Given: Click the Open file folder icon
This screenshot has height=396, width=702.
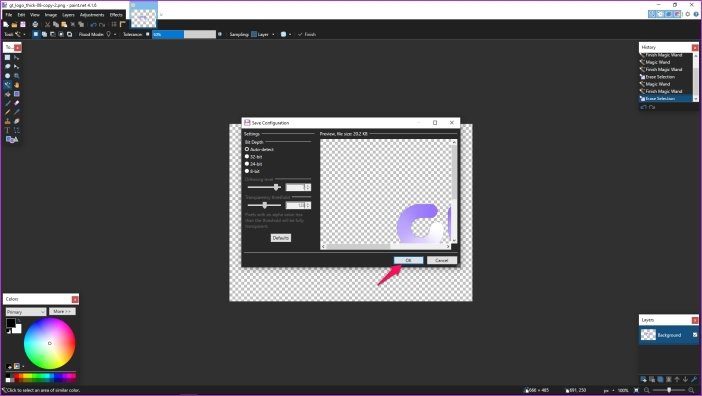Looking at the screenshot, I should [x=14, y=24].
